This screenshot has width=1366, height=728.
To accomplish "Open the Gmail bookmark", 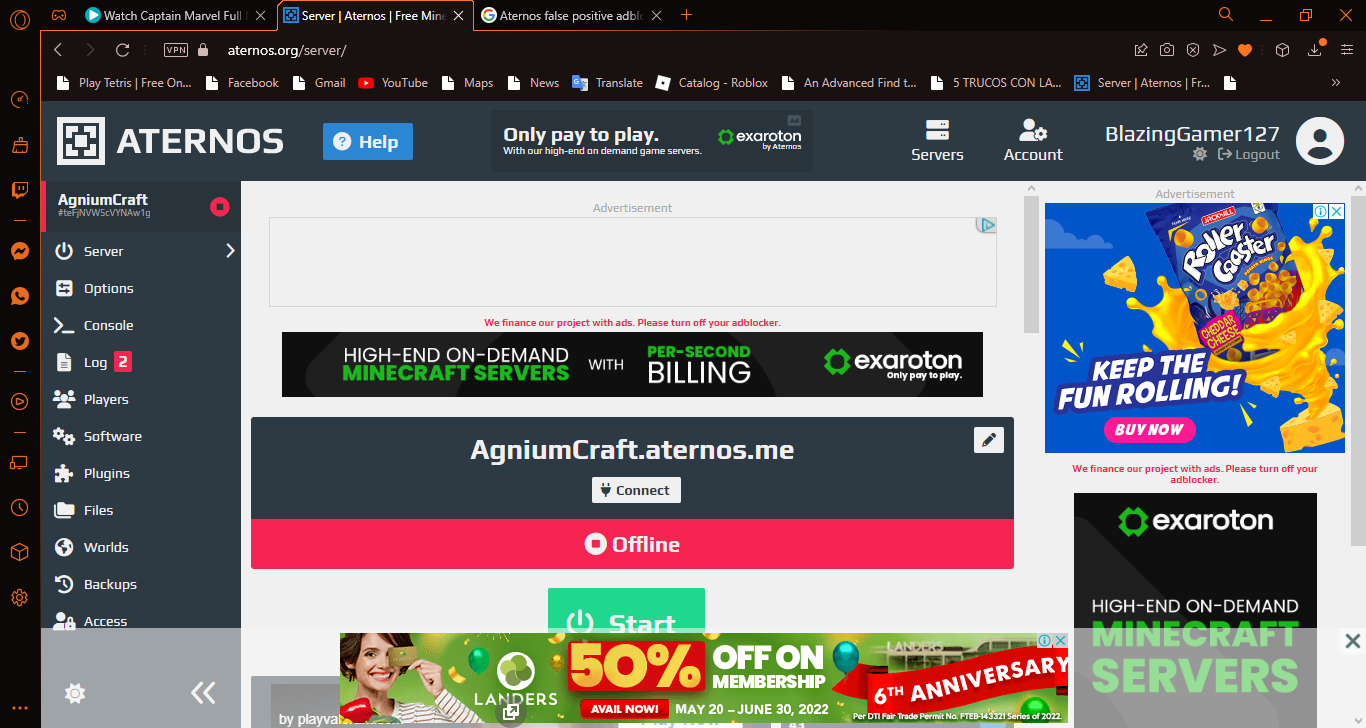I will pyautogui.click(x=318, y=83).
